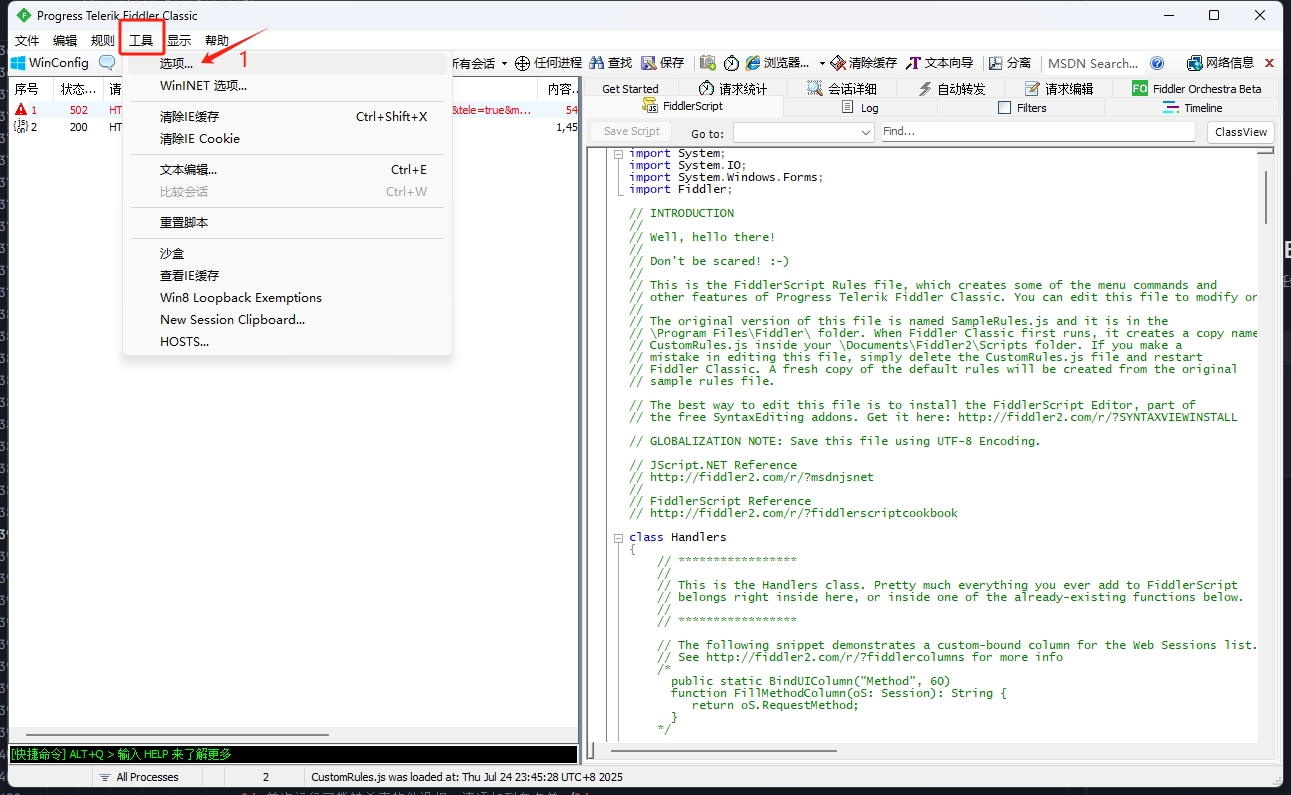The image size is (1291, 795).
Task: Click Clear Cache (清除缓存) toolbar icon
Action: (839, 63)
